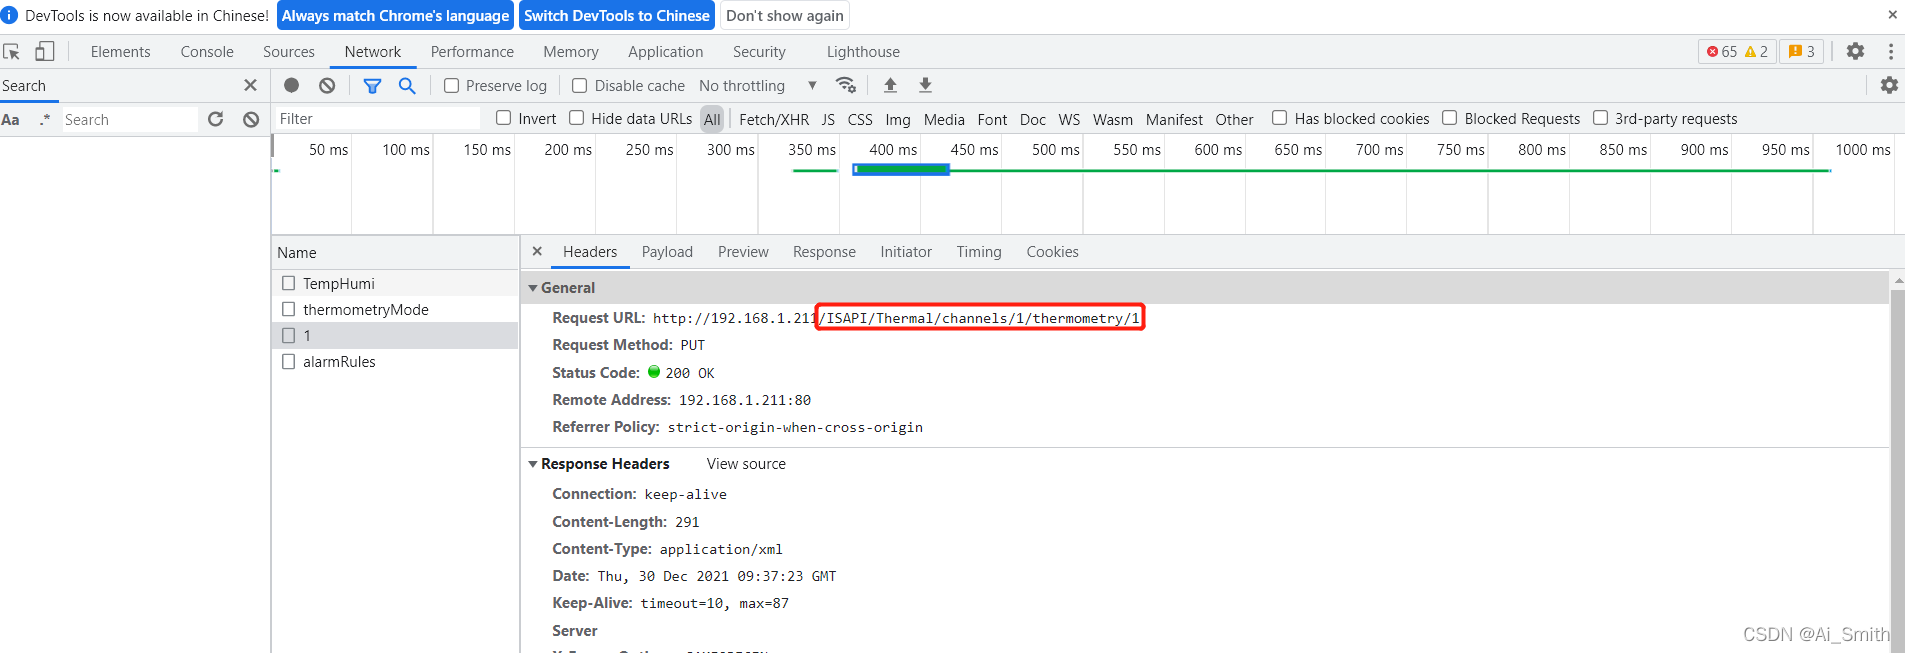Check the Invert filter option
1905x653 pixels.
point(504,118)
